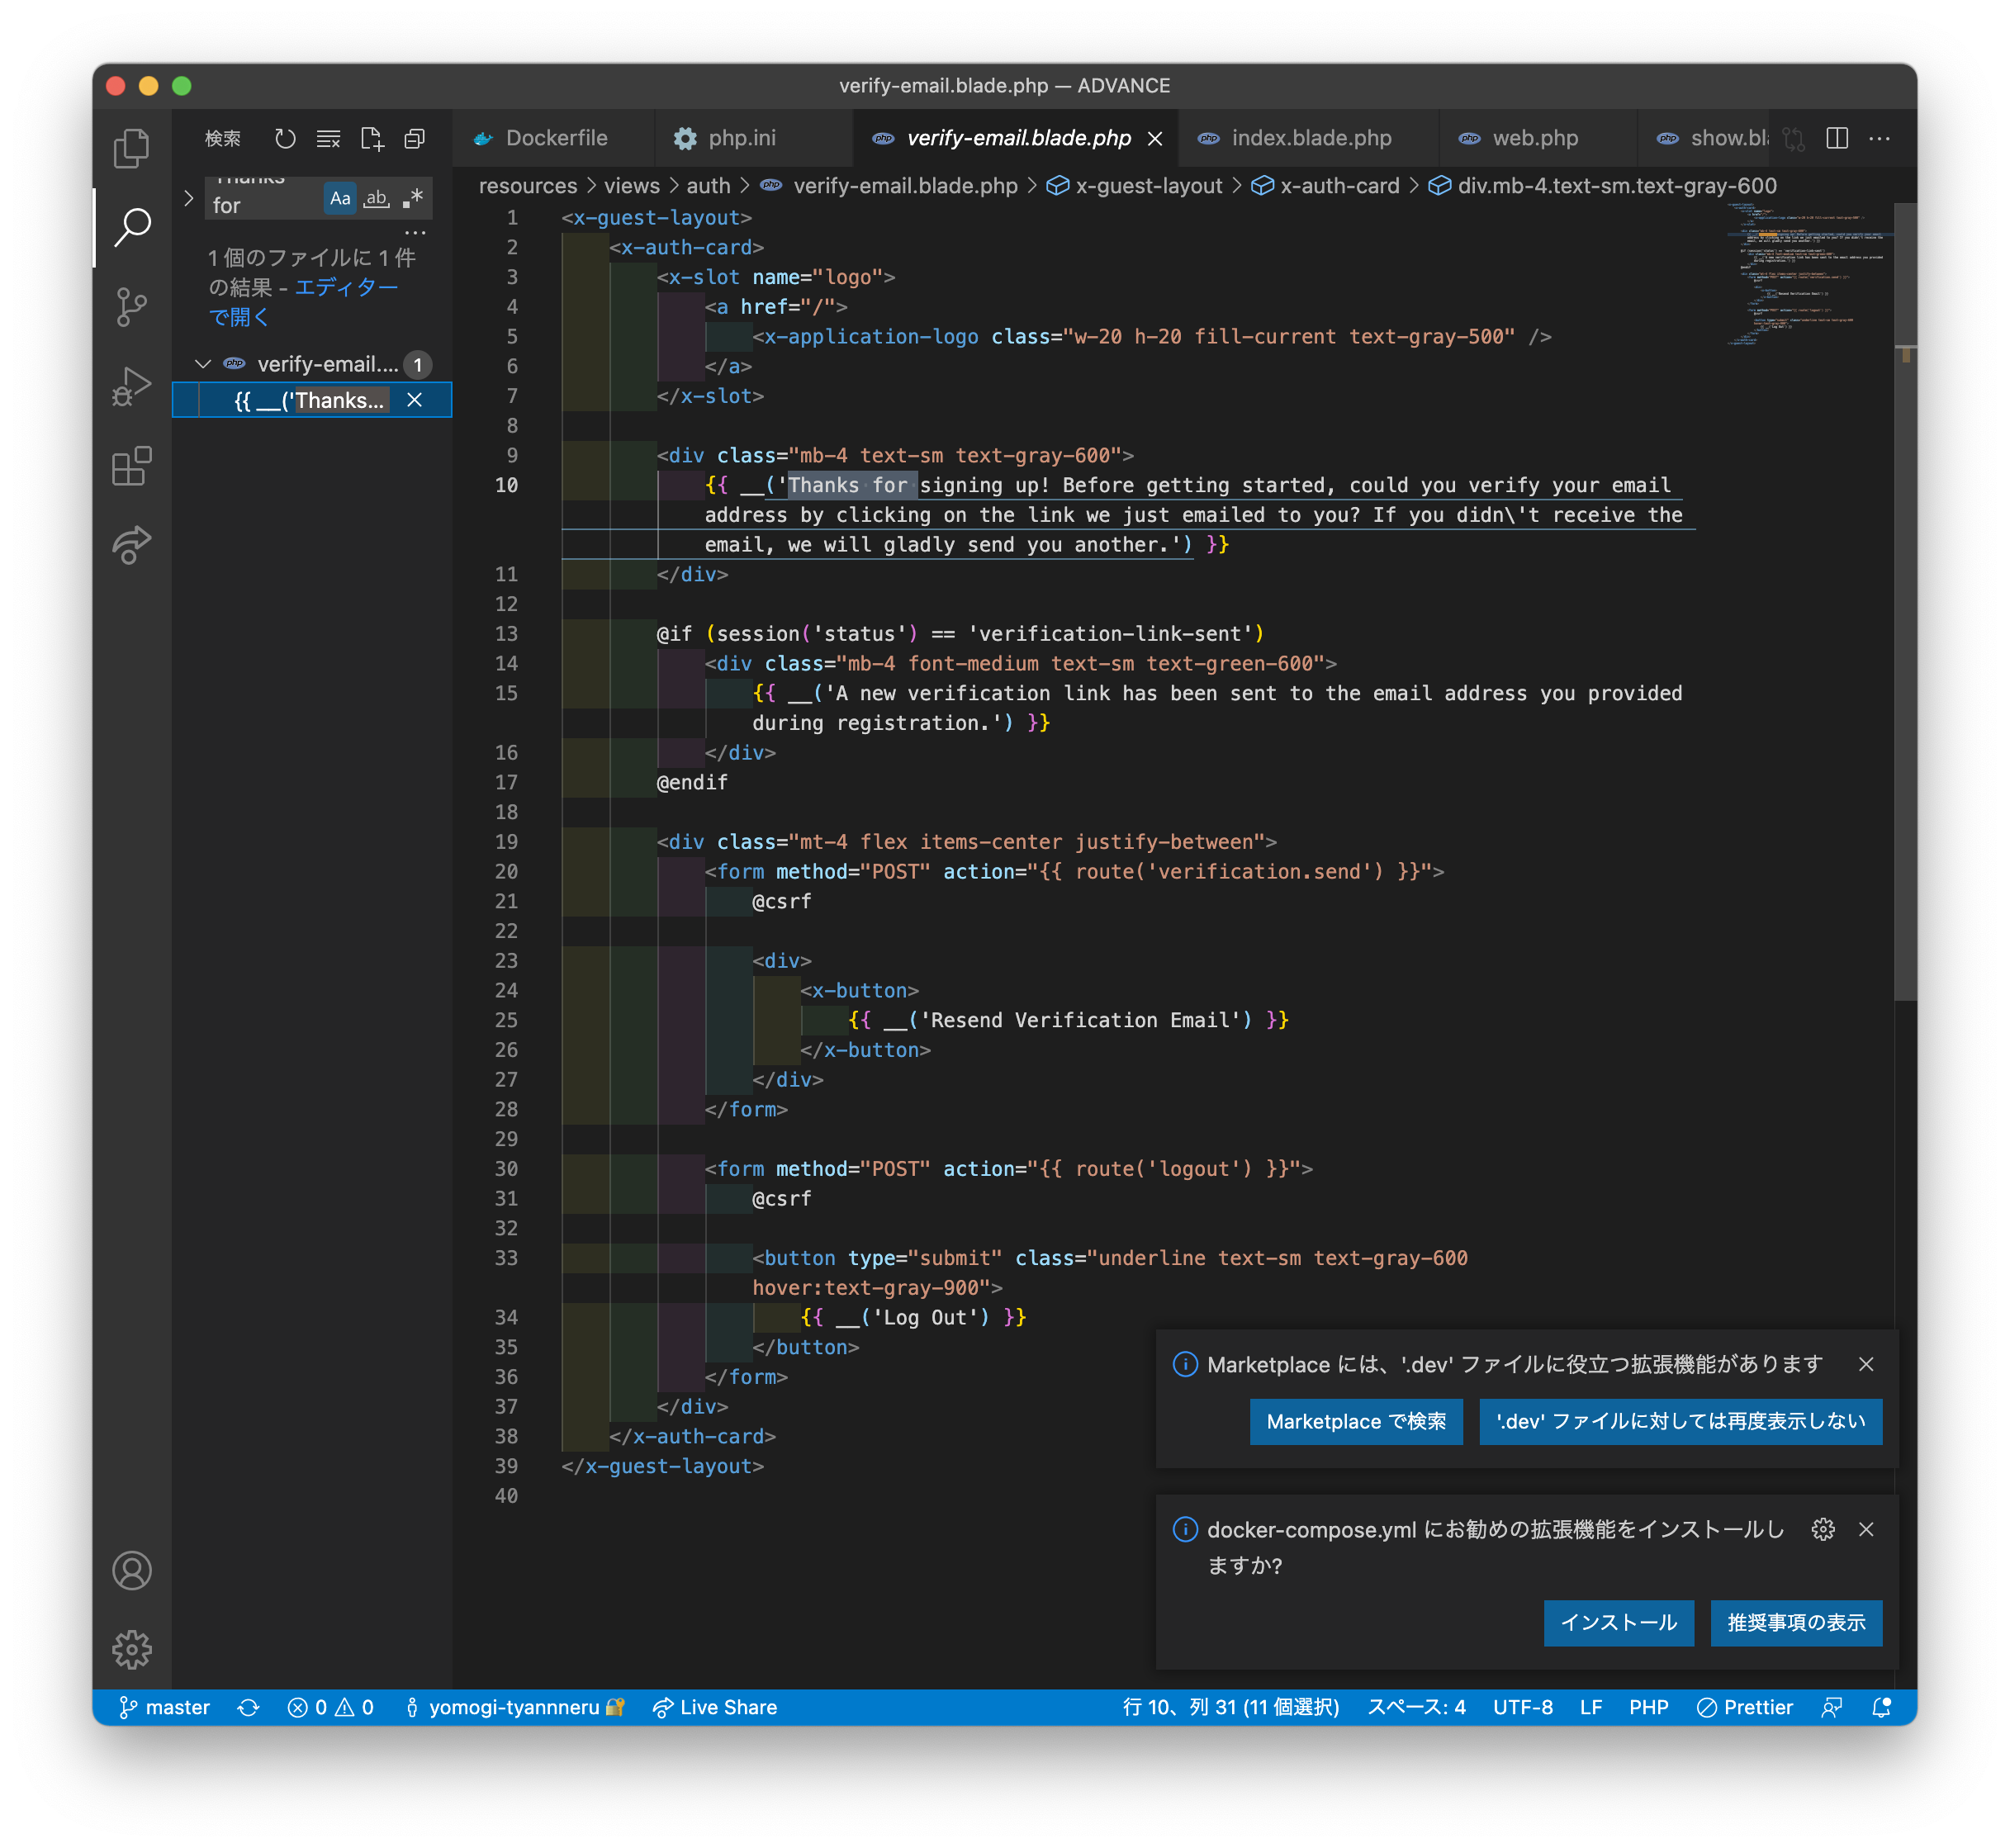2010x1848 pixels.
Task: Click the clear search results icon
Action: pos(328,139)
